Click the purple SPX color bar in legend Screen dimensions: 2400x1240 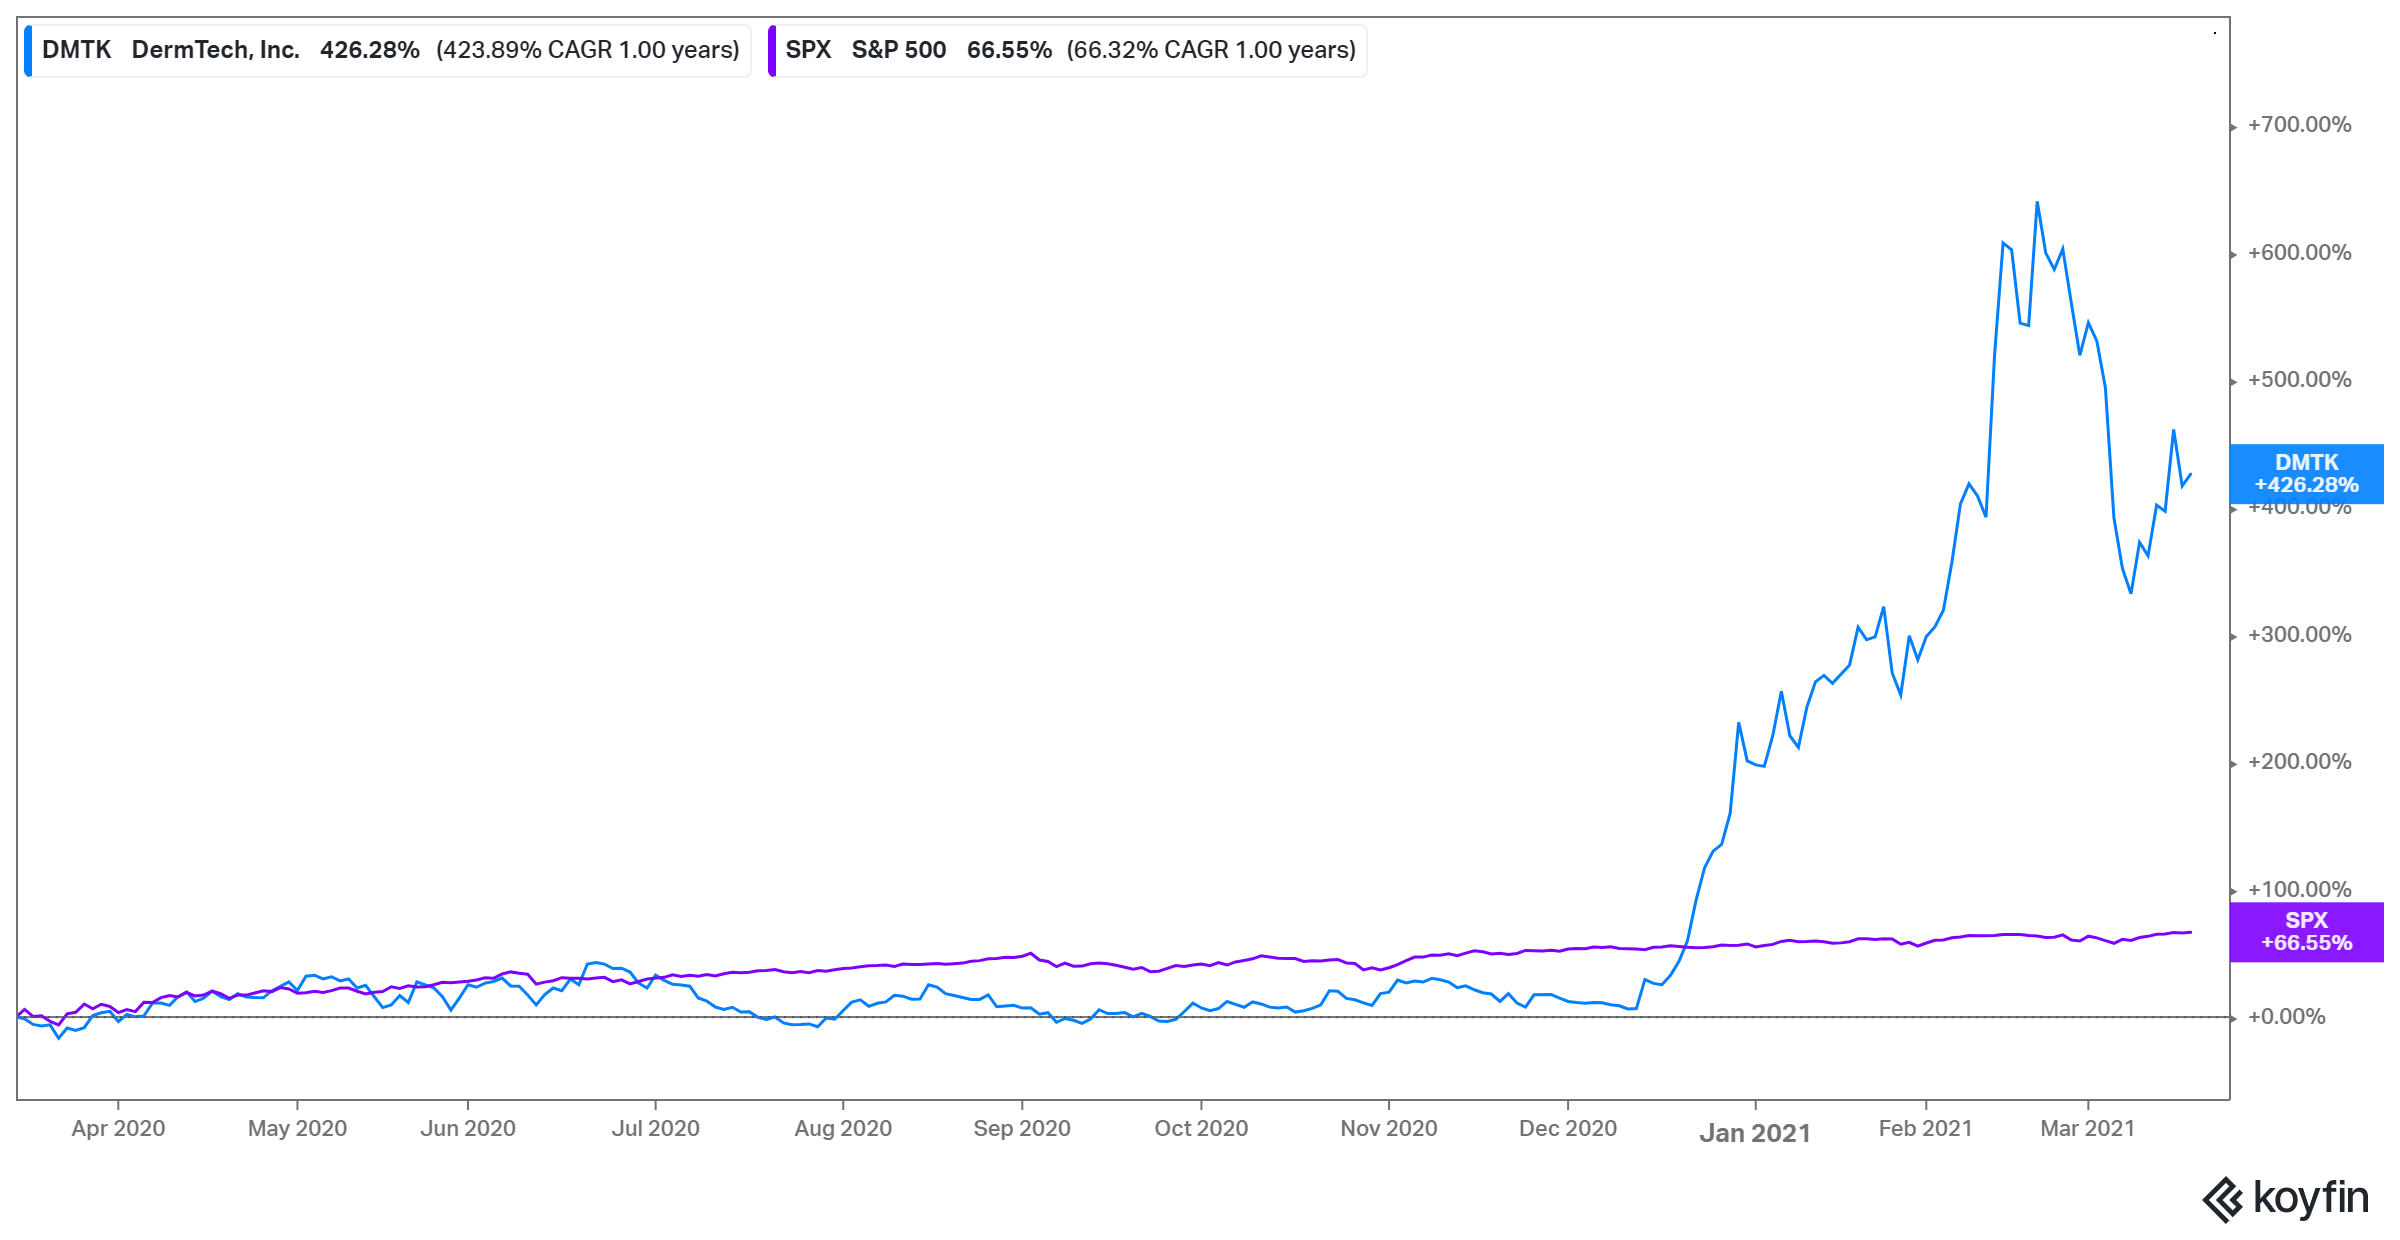click(771, 50)
